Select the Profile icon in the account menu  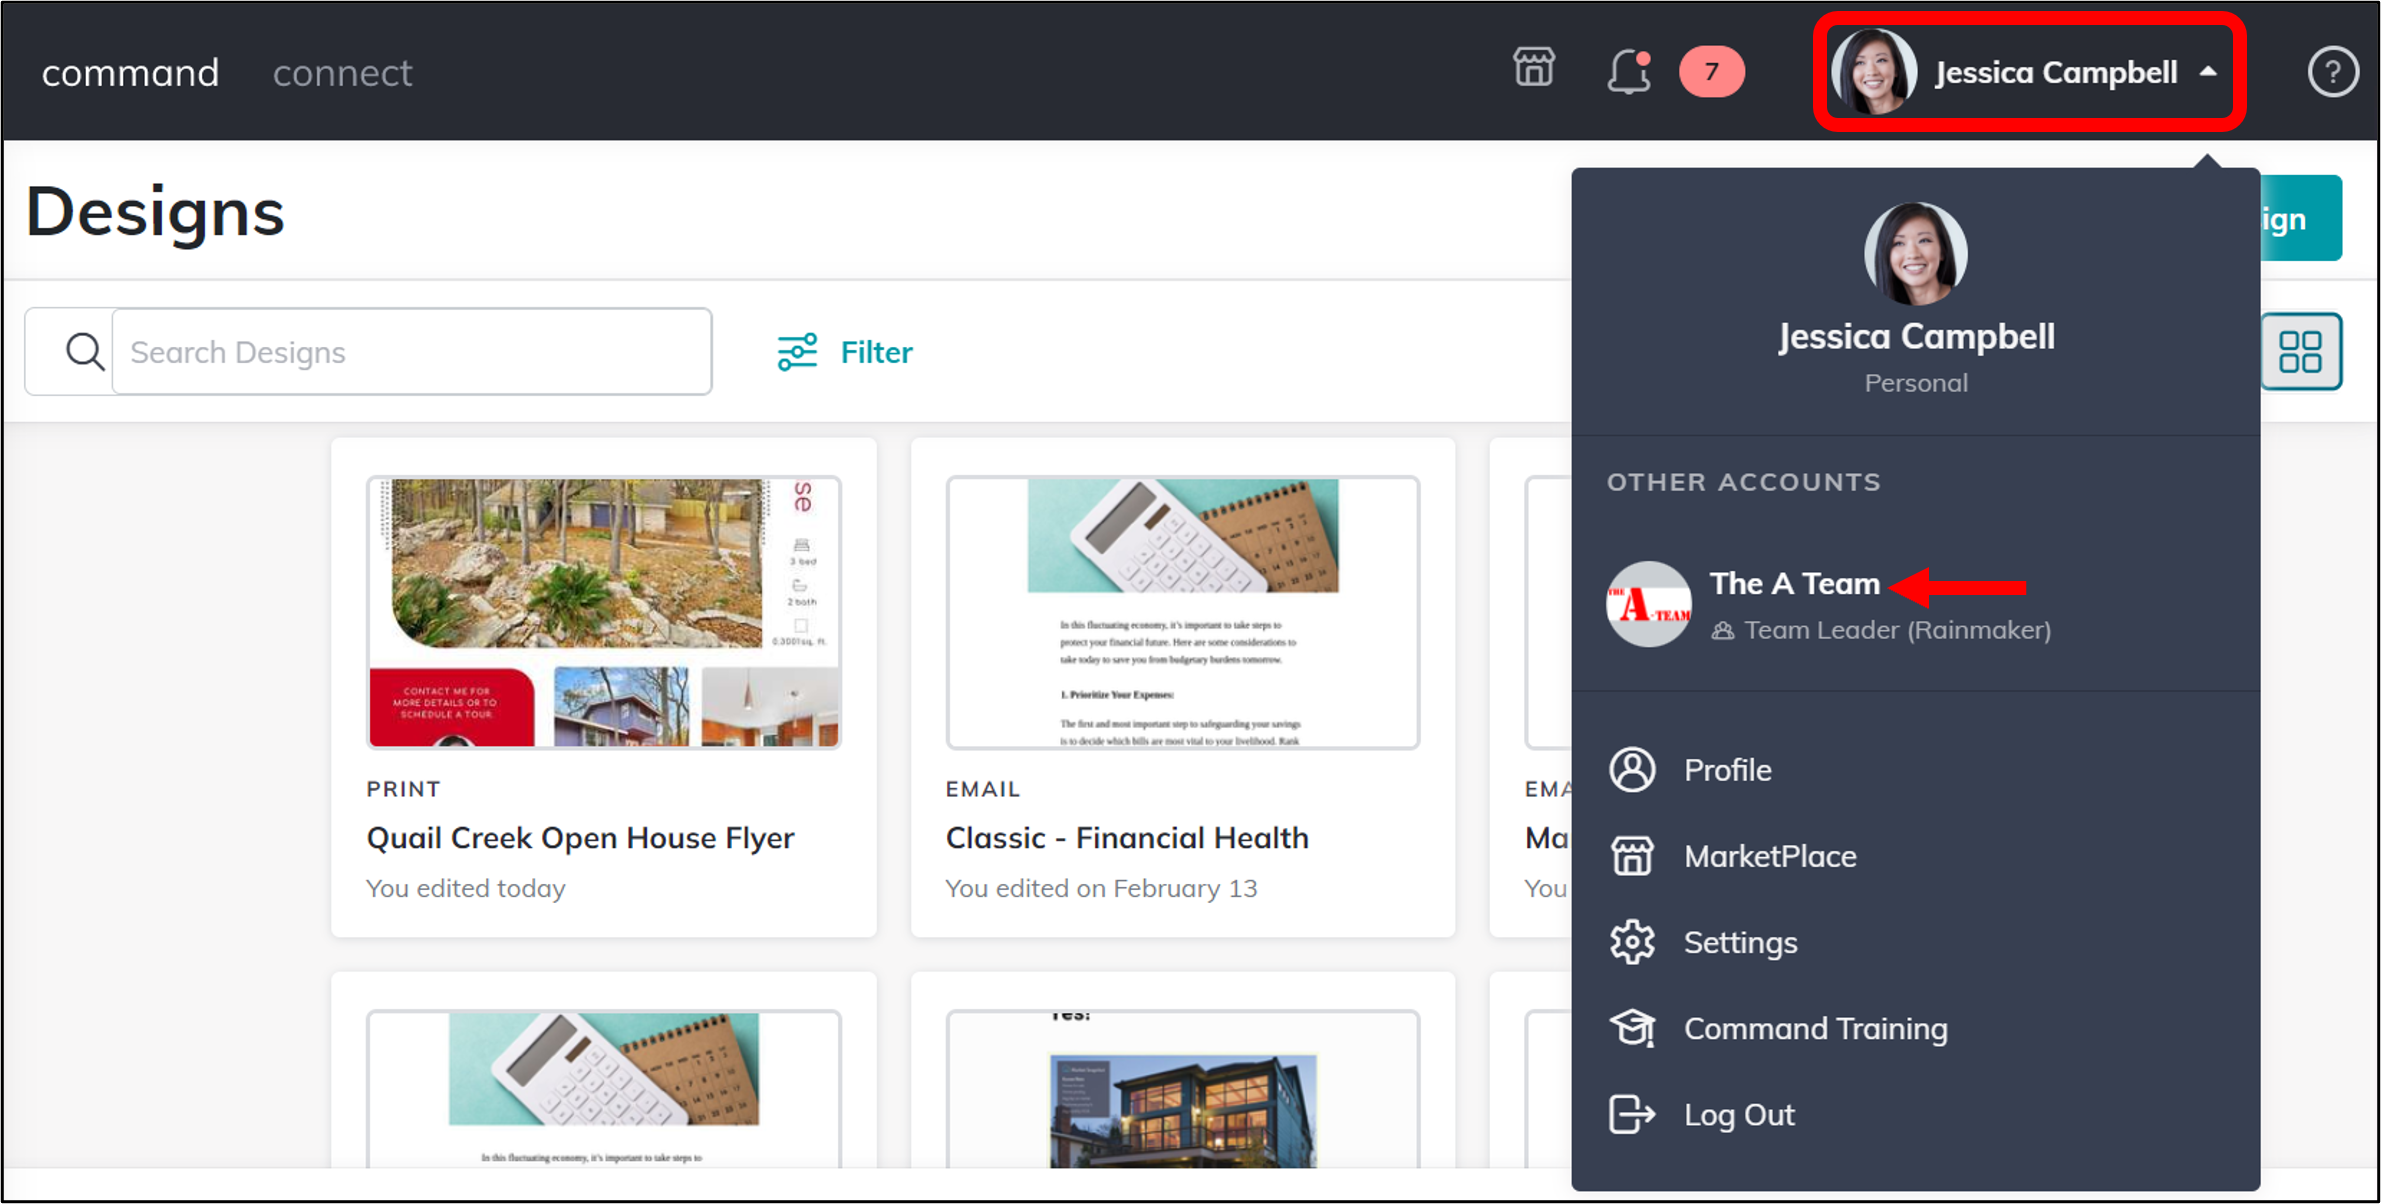click(x=1631, y=770)
